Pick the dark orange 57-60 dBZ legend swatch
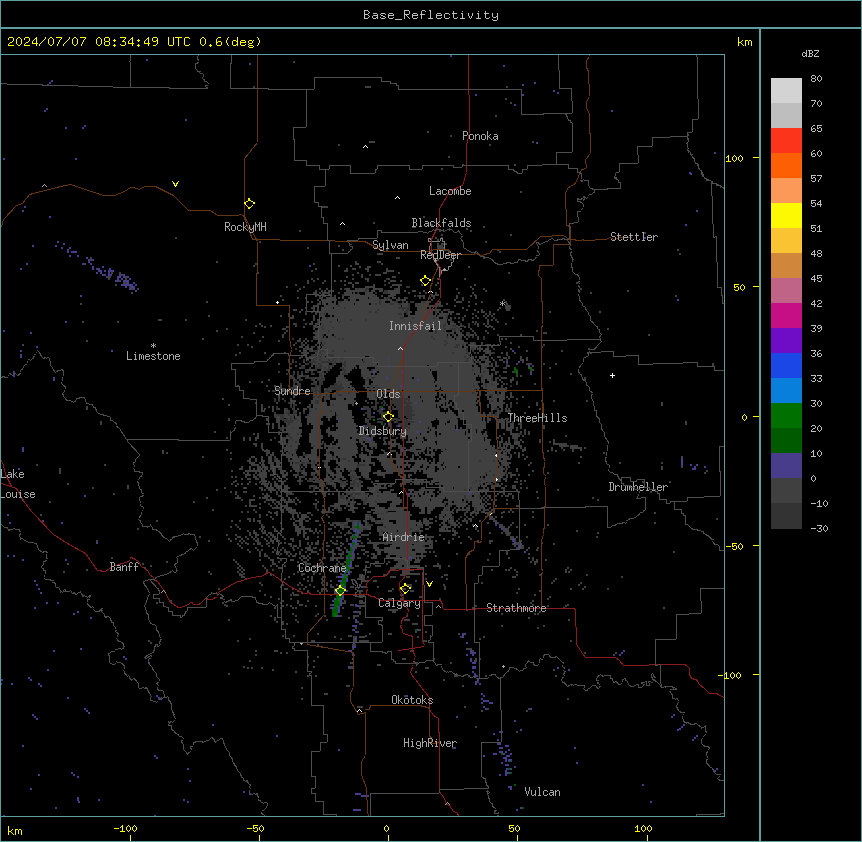862x842 pixels. coord(786,165)
